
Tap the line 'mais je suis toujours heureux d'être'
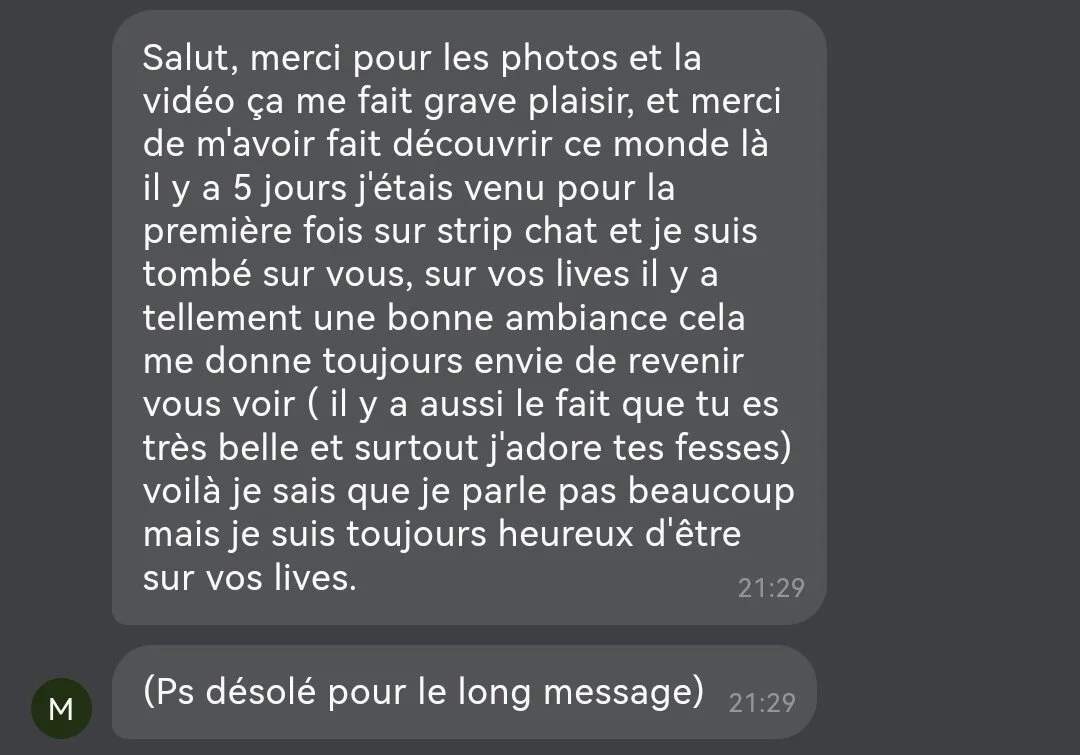click(x=442, y=535)
